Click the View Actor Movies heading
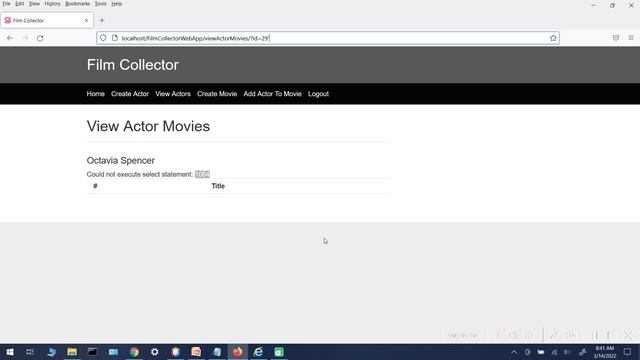This screenshot has height=360, width=640. click(x=148, y=126)
